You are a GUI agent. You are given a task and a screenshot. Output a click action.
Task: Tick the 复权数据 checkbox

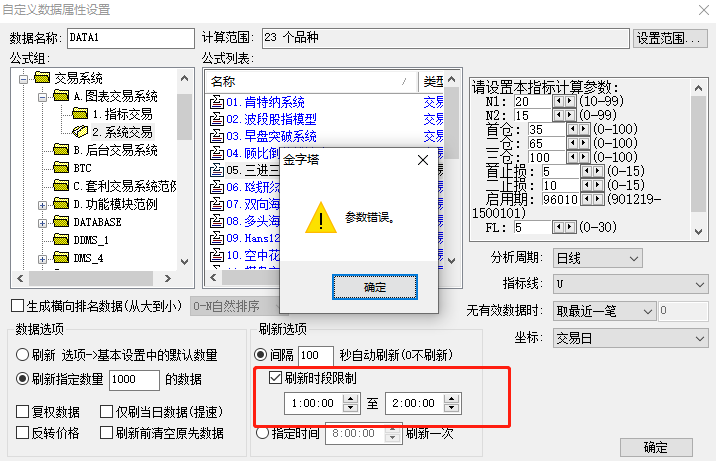tap(22, 412)
